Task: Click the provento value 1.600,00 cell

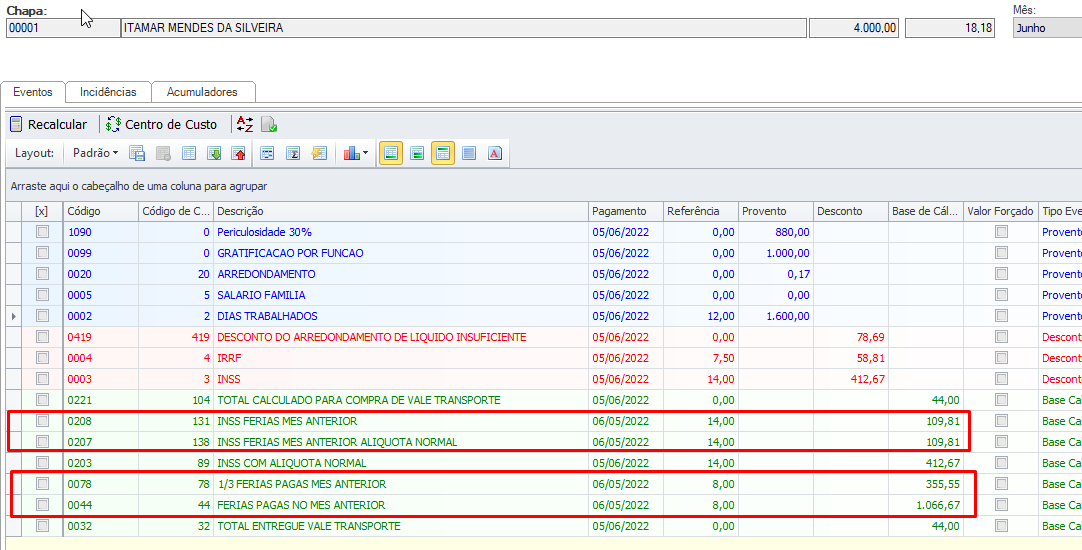Action: point(776,316)
